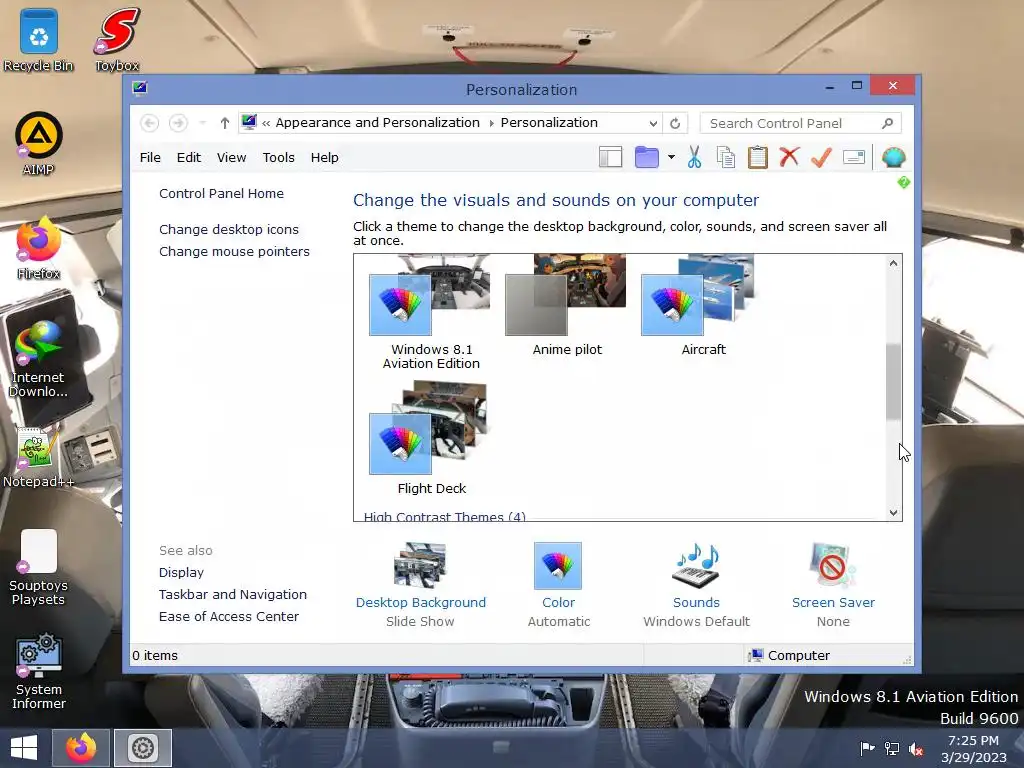Click the muted volume tray icon
The width and height of the screenshot is (1024, 768).
(x=916, y=748)
